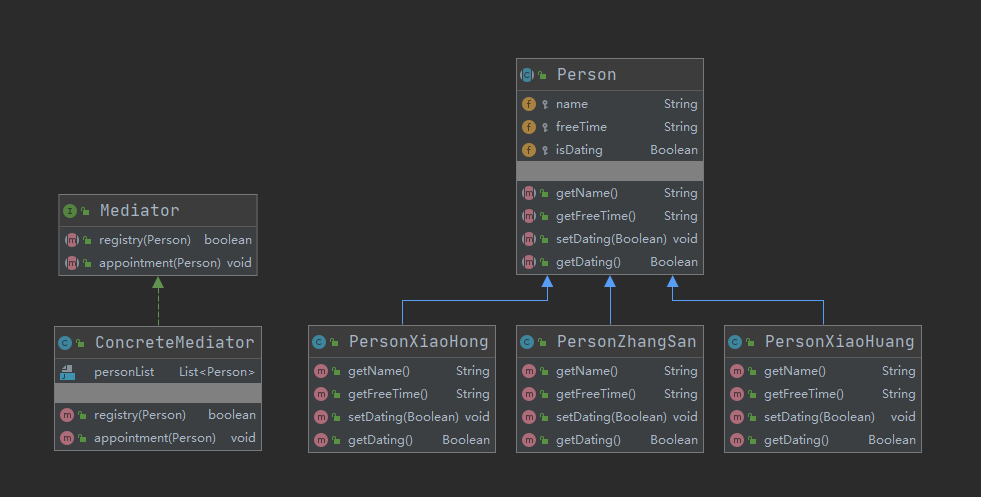Image resolution: width=981 pixels, height=497 pixels.
Task: Select appointment(Person) method in Mediator
Action: point(158,263)
